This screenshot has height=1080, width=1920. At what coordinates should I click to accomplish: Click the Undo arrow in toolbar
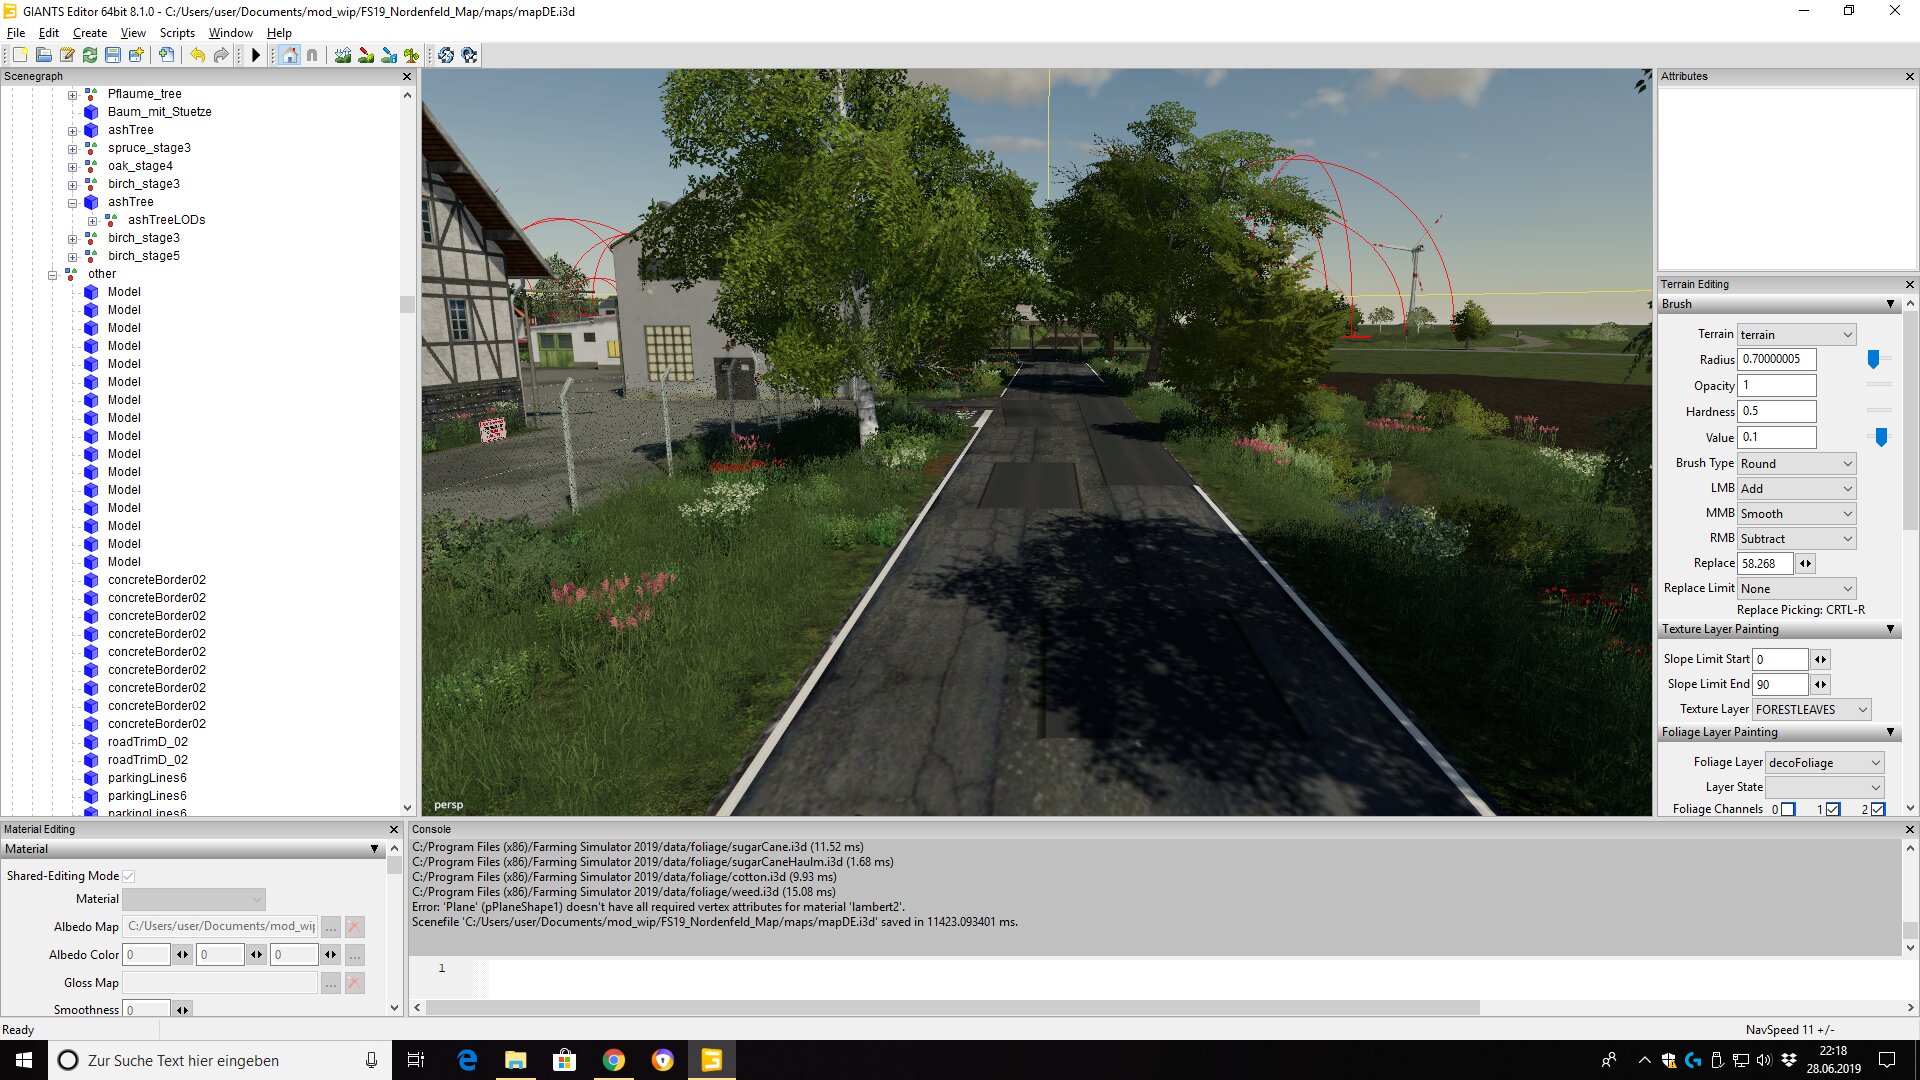point(197,55)
